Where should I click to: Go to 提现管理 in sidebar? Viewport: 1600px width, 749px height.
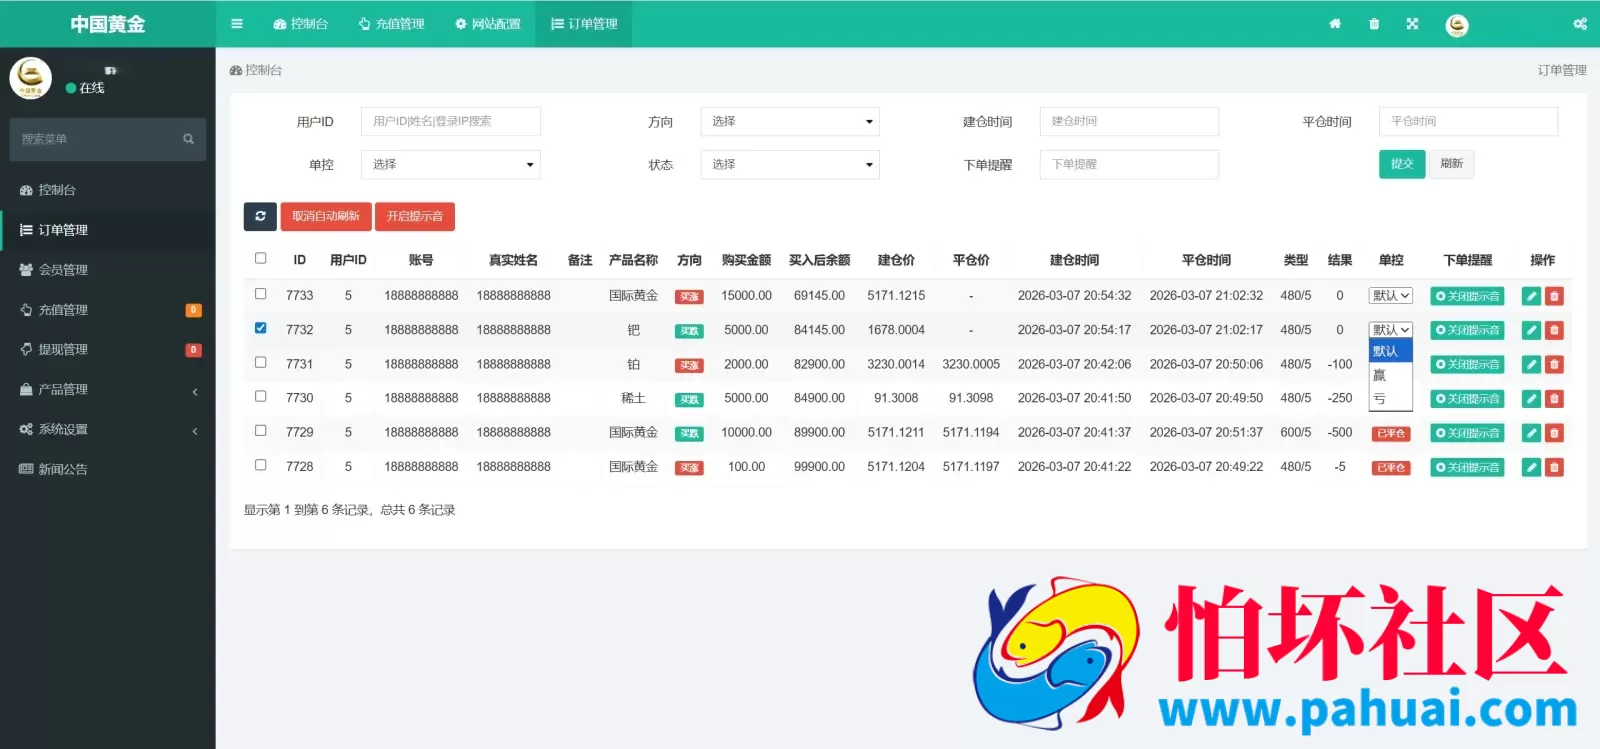click(x=107, y=349)
